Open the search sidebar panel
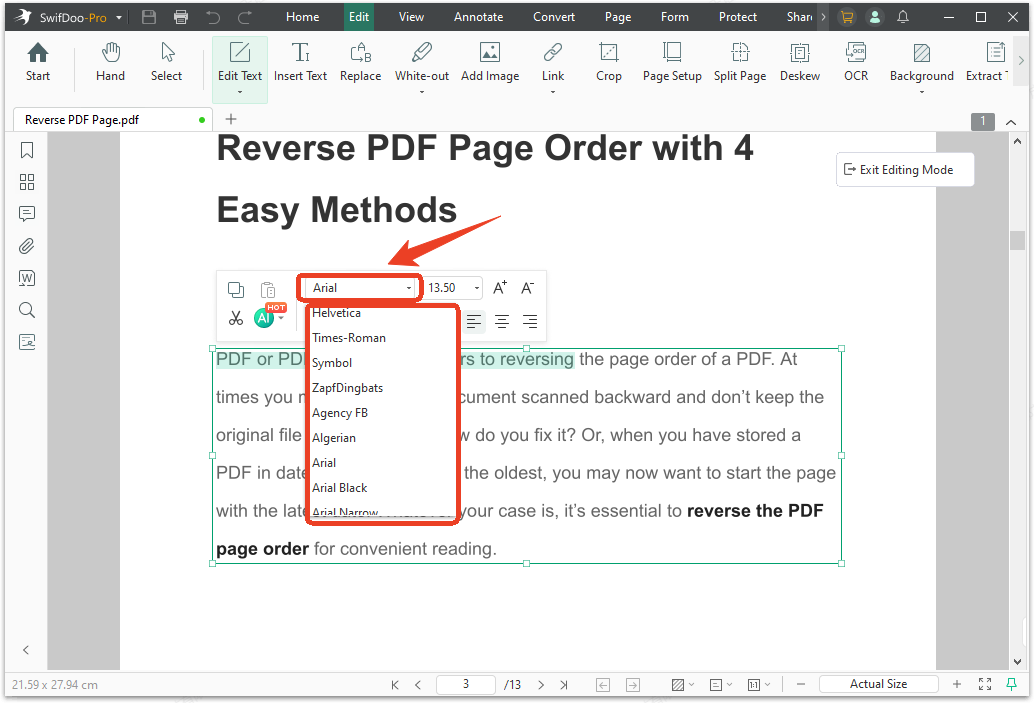The image size is (1034, 703). [27, 310]
